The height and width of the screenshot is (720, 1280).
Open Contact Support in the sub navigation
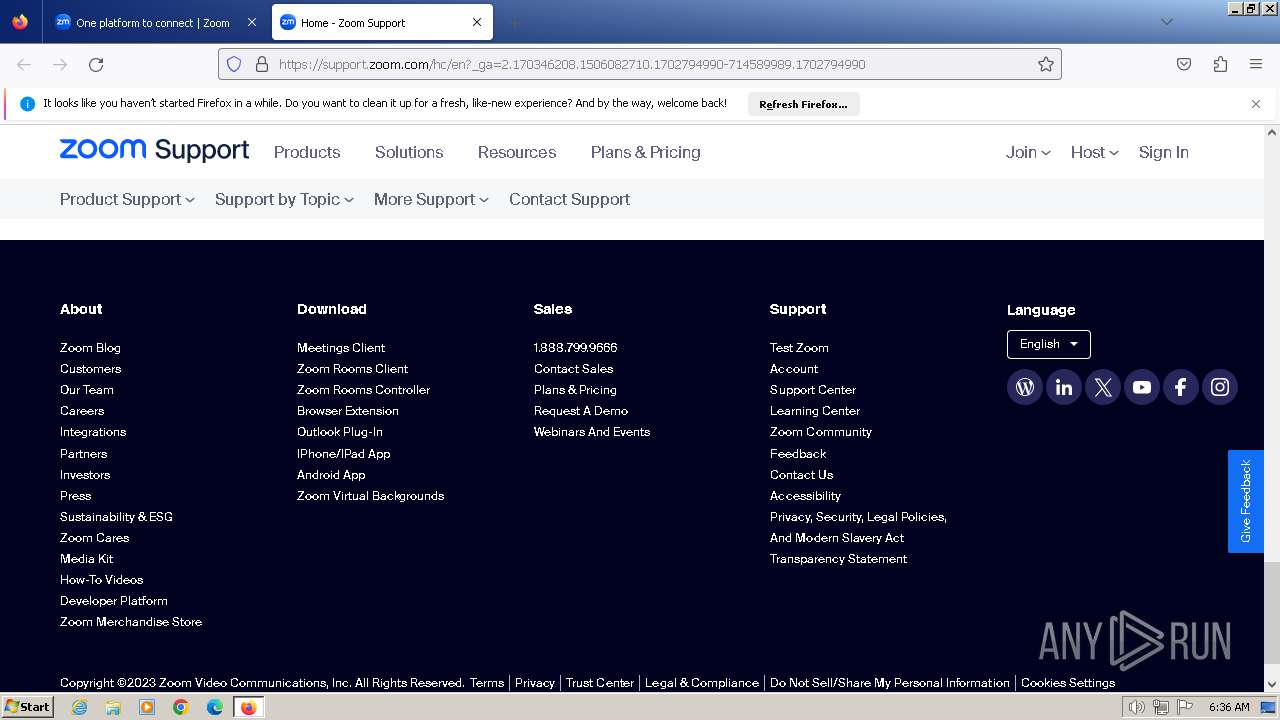tap(569, 199)
